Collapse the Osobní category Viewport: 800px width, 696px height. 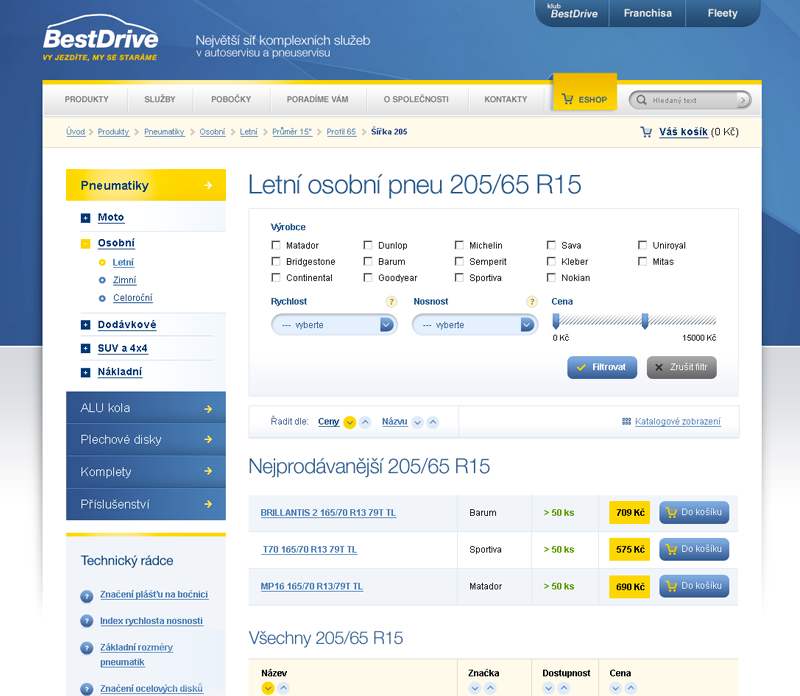pyautogui.click(x=86, y=244)
